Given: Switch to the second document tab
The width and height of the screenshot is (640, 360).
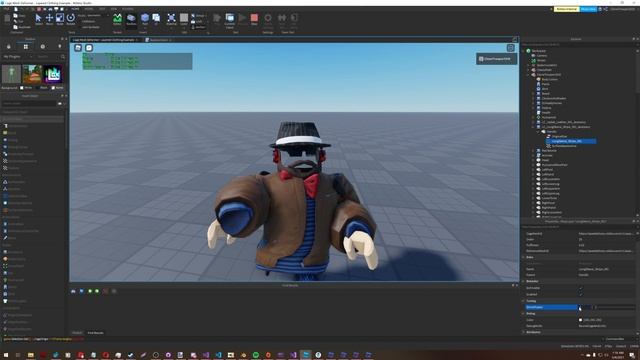Looking at the screenshot, I should 158,40.
